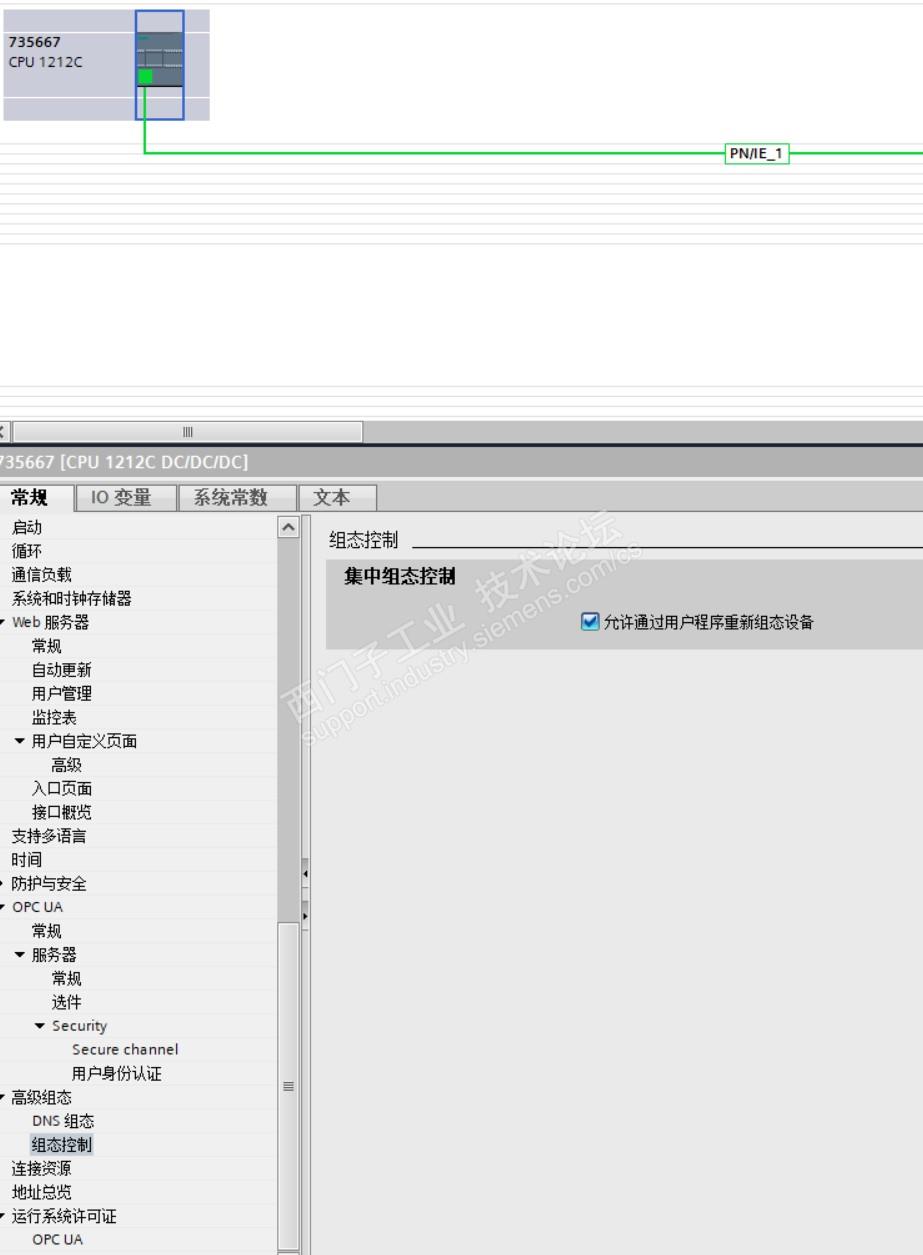Select the PN/IE_1 network label
Viewport: 923px width, 1255px height.
tap(757, 154)
